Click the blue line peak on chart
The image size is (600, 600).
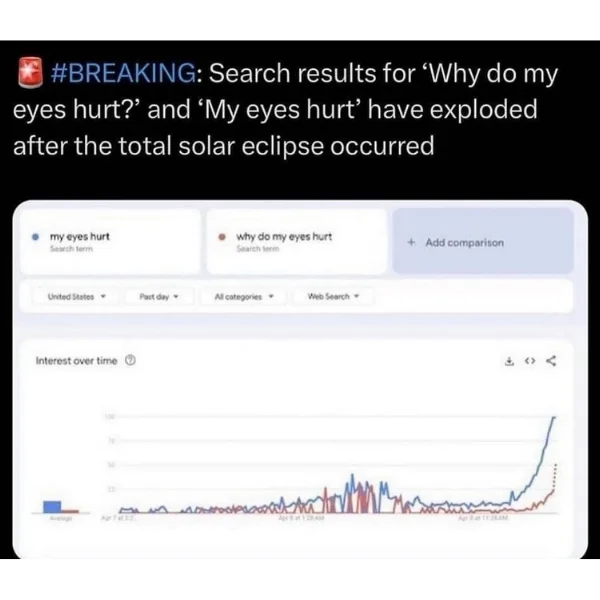(554, 418)
